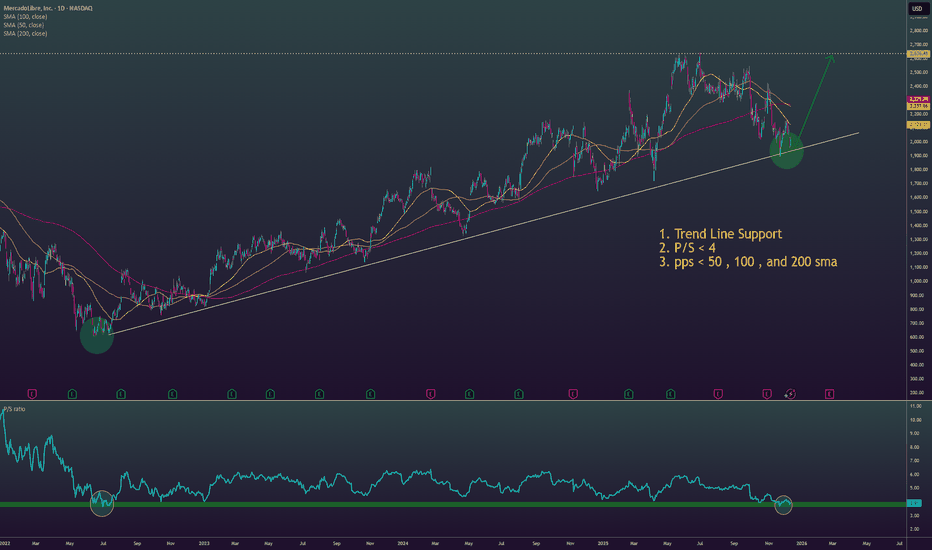
Task: Select green circle at the trend line's start
Action: tap(97, 335)
